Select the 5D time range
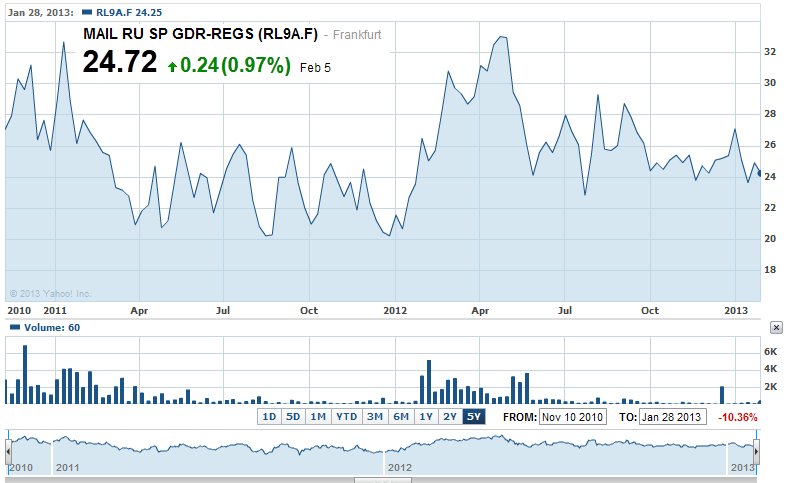Image resolution: width=787 pixels, height=483 pixels. click(293, 417)
